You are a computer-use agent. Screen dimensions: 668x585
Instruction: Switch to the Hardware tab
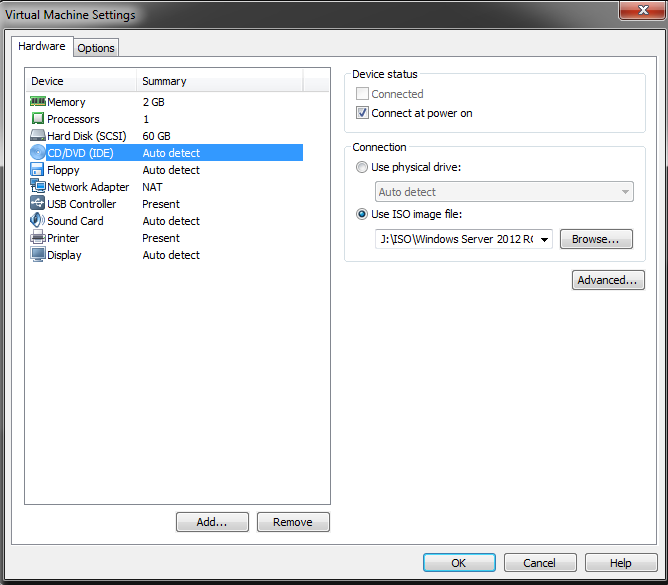coord(42,46)
